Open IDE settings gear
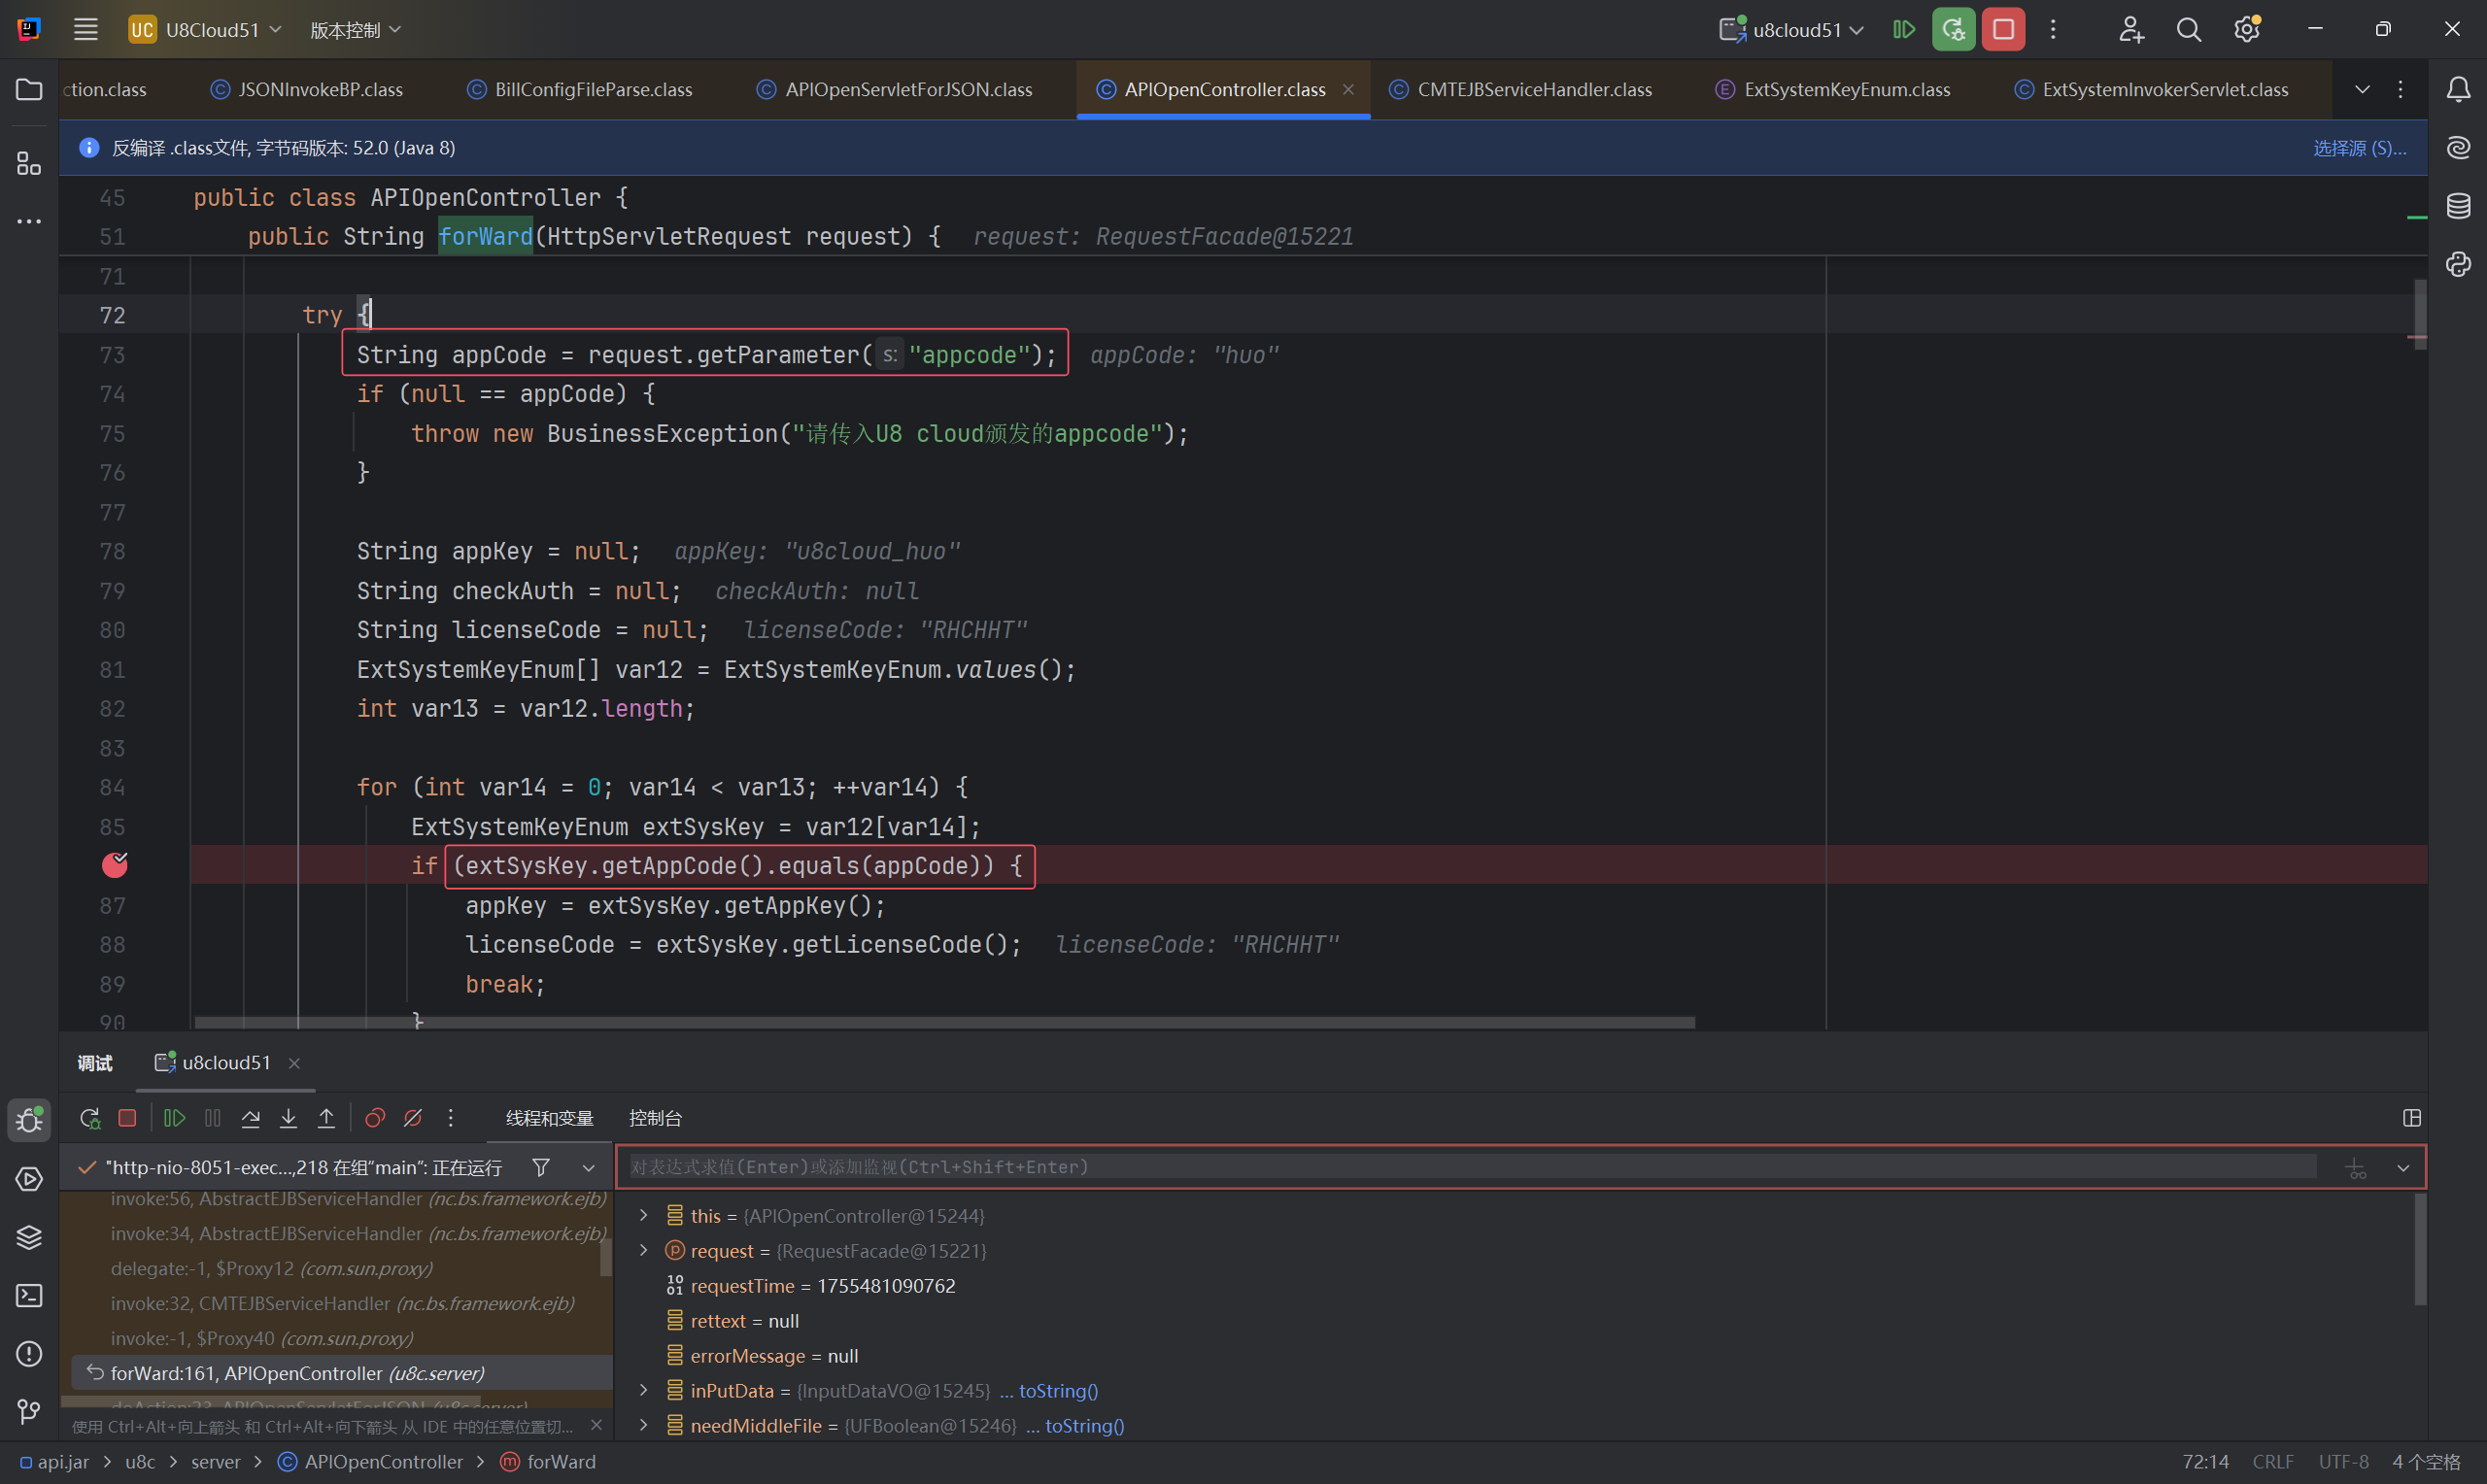The width and height of the screenshot is (2487, 1484). (x=2247, y=30)
